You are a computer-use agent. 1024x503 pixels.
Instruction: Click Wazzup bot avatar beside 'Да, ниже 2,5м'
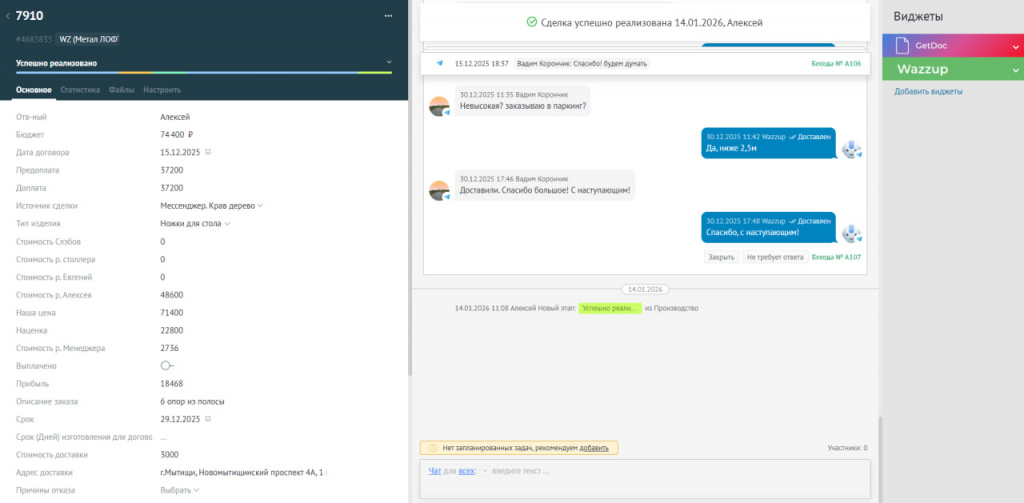point(851,148)
